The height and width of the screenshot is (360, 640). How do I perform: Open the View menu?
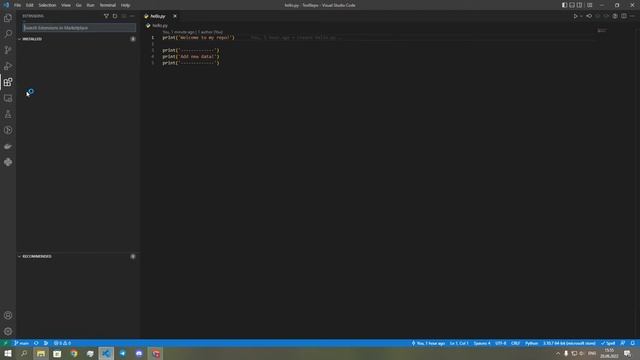point(66,5)
